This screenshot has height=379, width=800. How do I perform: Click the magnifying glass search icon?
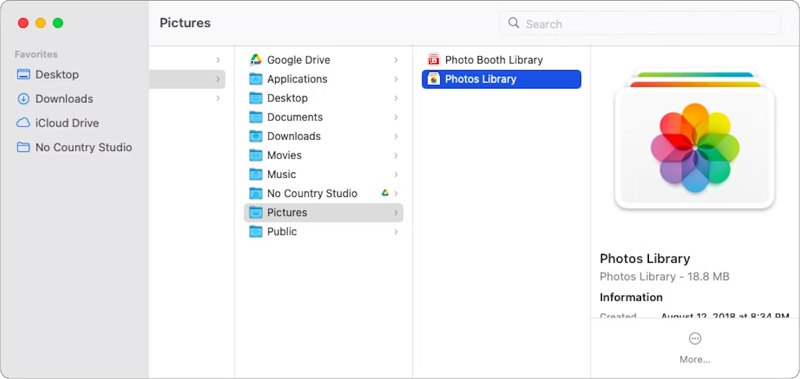click(514, 23)
